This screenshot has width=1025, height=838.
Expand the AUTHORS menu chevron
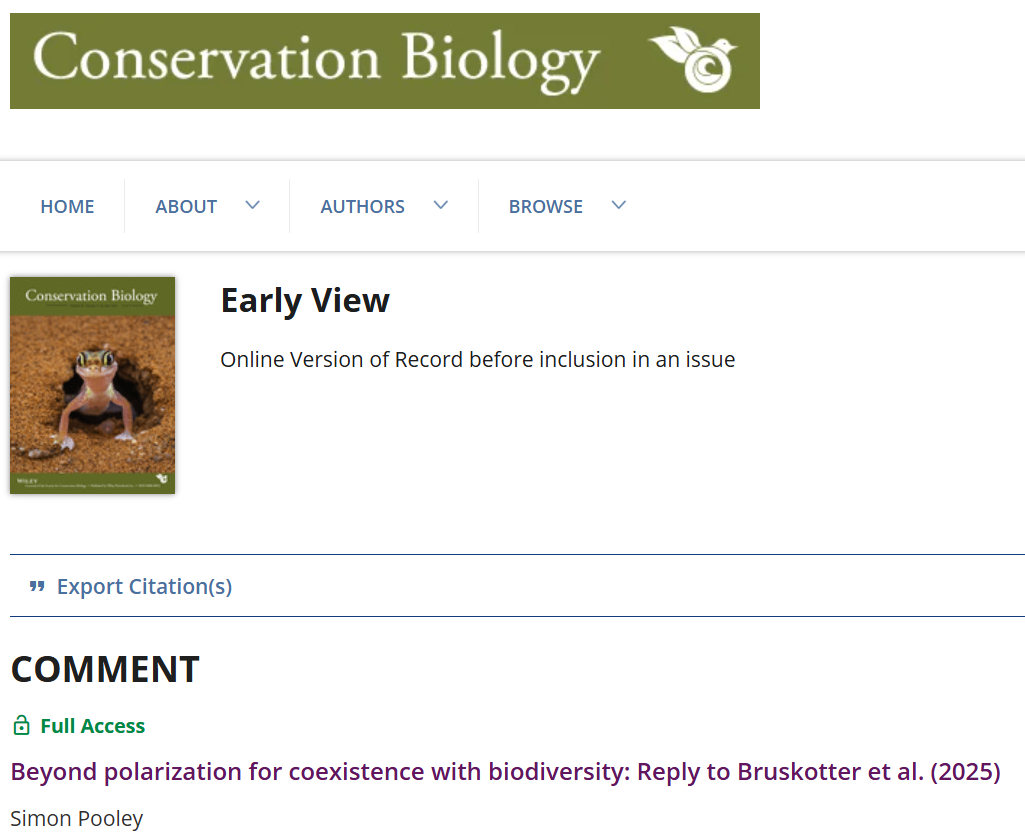440,205
